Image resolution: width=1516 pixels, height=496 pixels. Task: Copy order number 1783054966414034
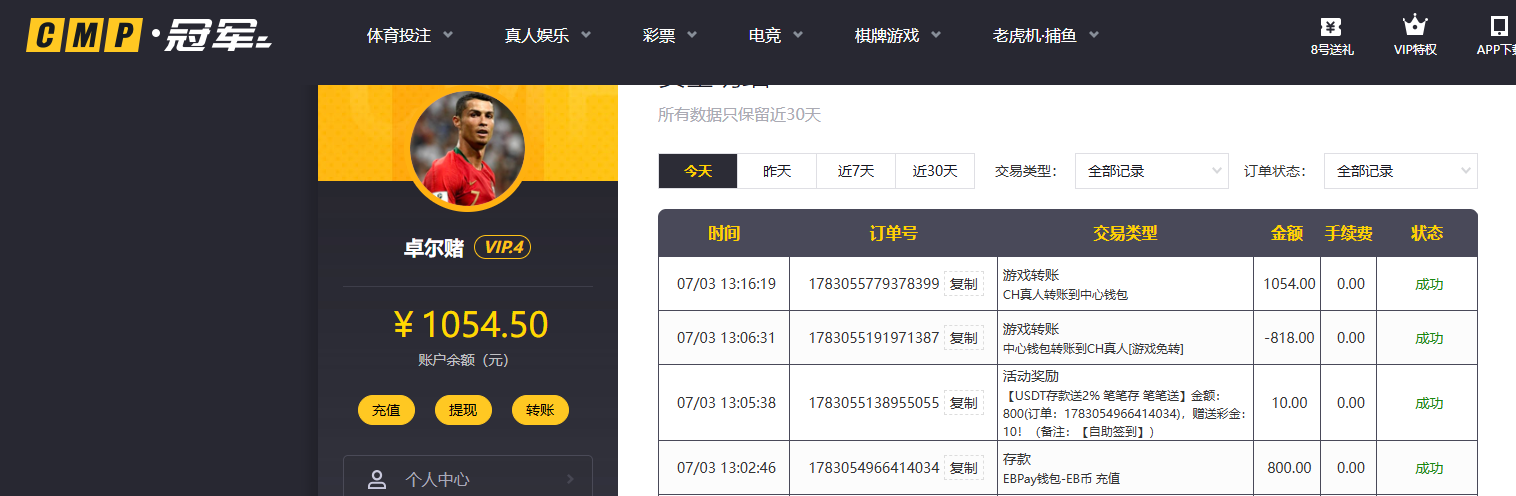tap(963, 467)
